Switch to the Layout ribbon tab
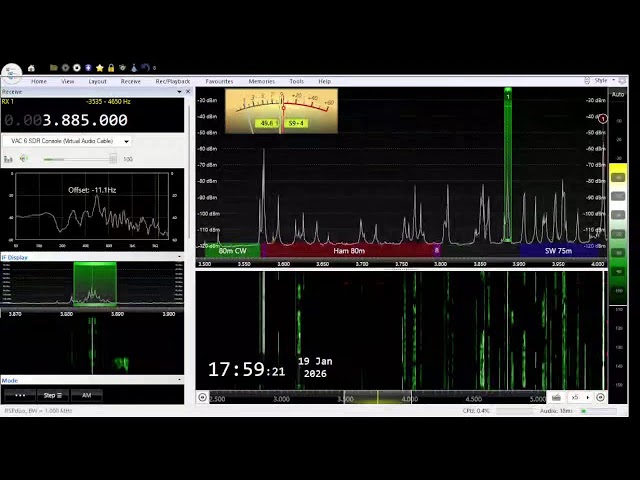 click(x=98, y=81)
